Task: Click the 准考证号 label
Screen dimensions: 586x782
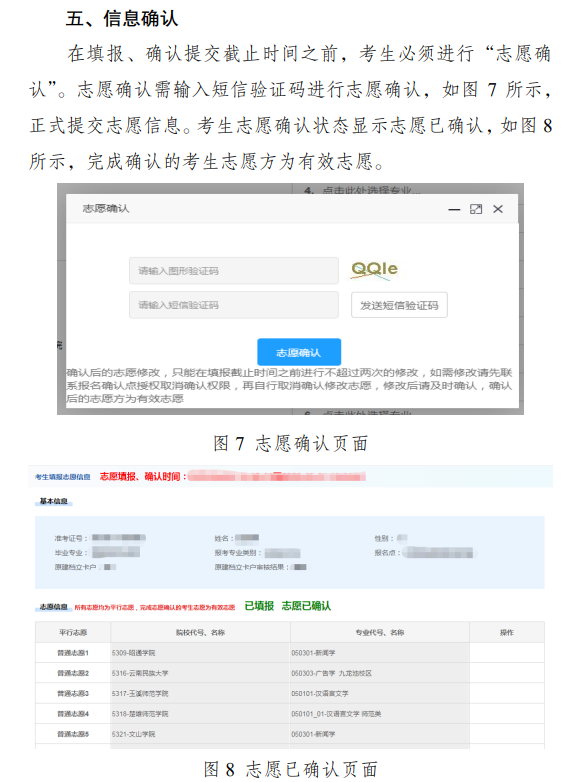Action: click(x=71, y=538)
